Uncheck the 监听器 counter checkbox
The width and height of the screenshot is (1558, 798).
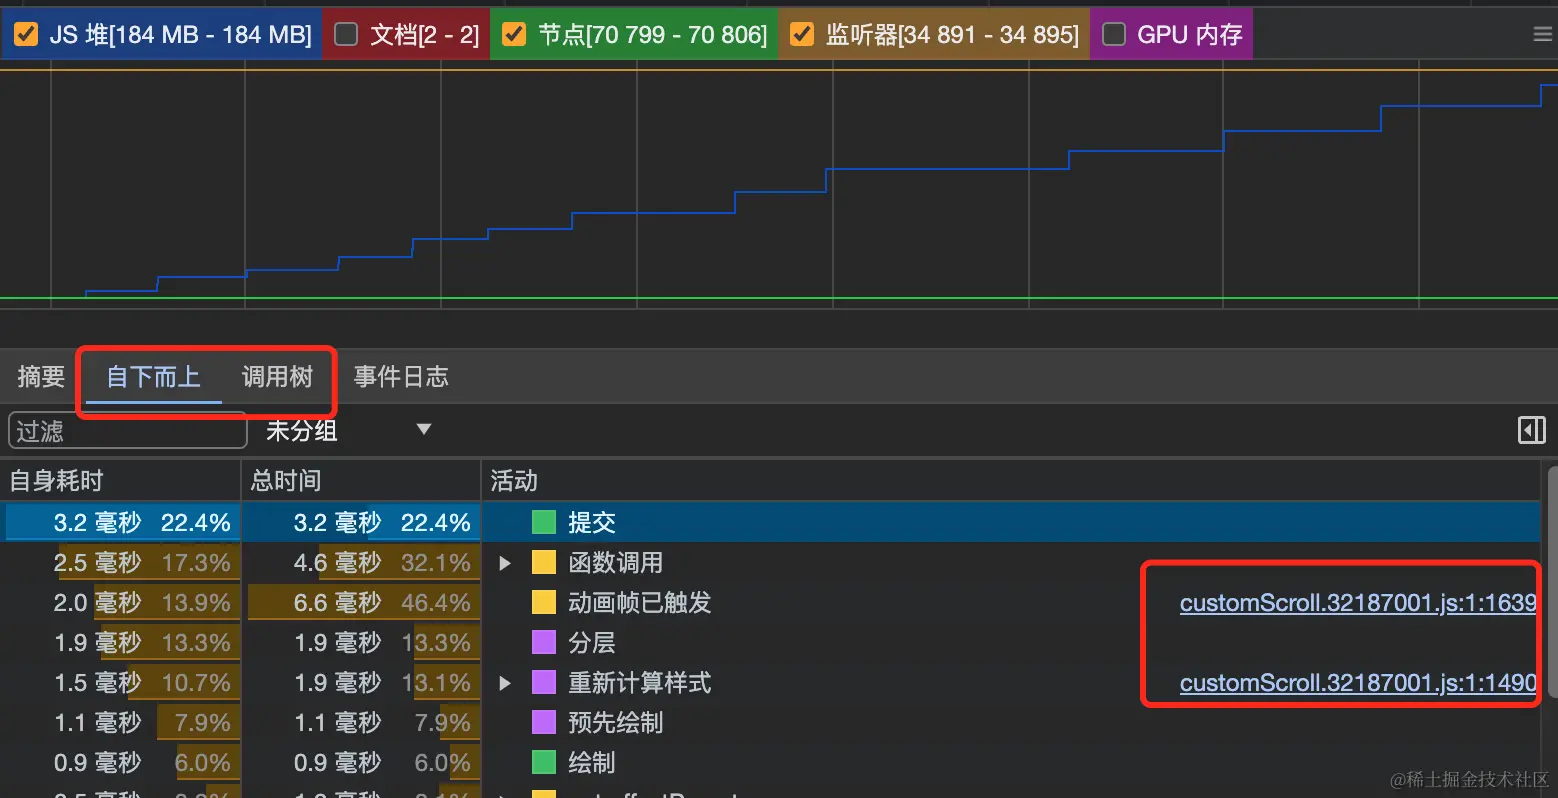click(802, 35)
